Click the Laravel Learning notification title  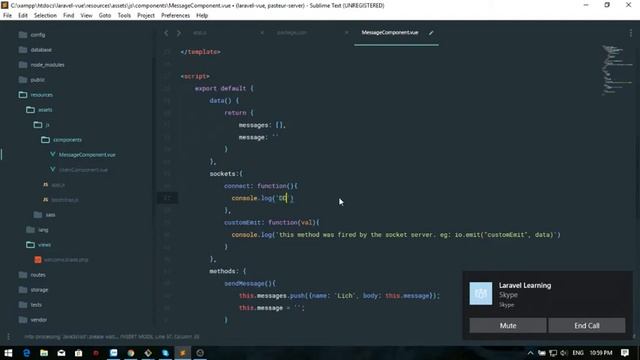pyautogui.click(x=525, y=286)
